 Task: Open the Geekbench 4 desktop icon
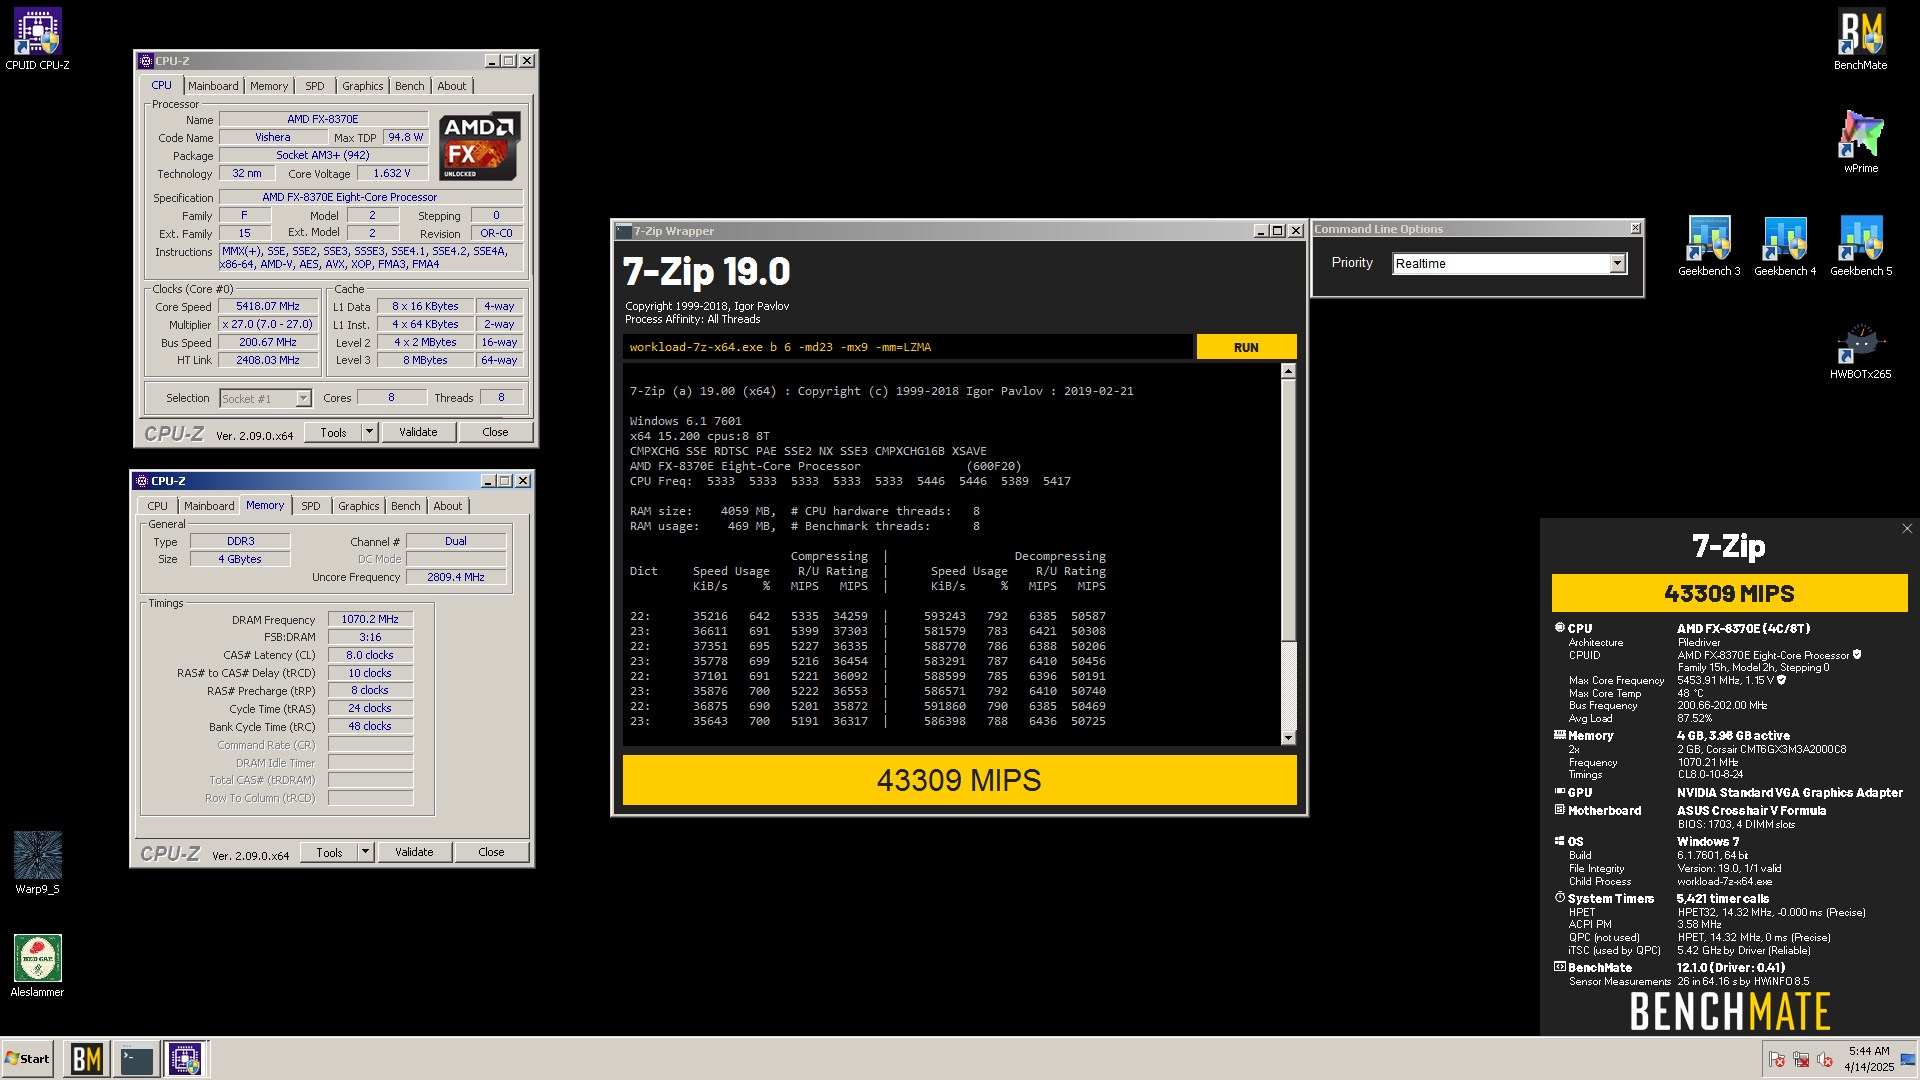click(1784, 246)
